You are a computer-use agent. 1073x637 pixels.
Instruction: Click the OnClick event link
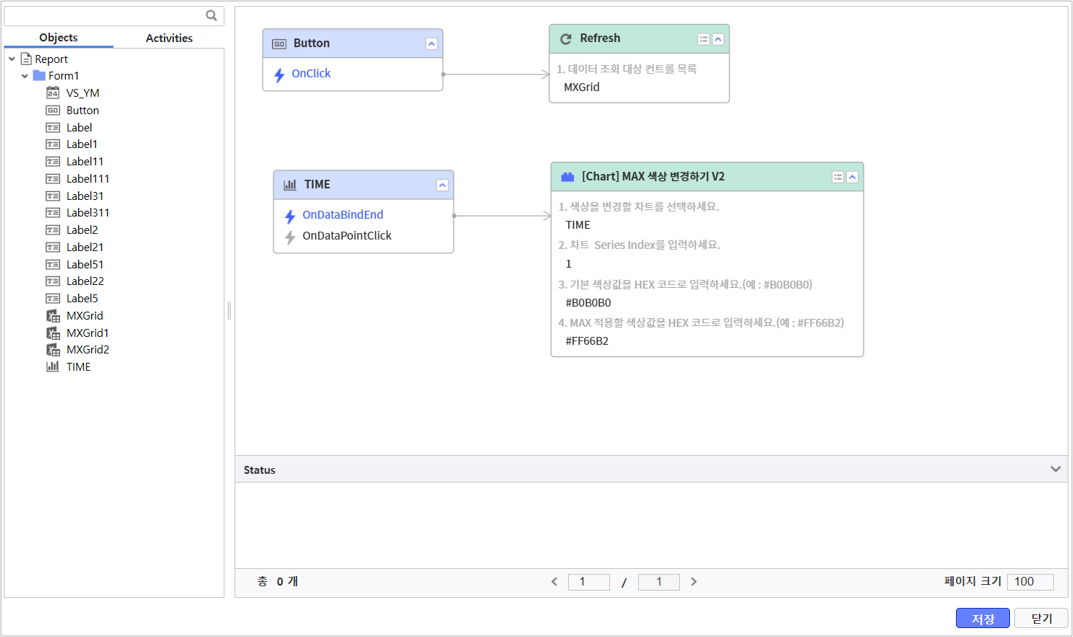pos(311,74)
